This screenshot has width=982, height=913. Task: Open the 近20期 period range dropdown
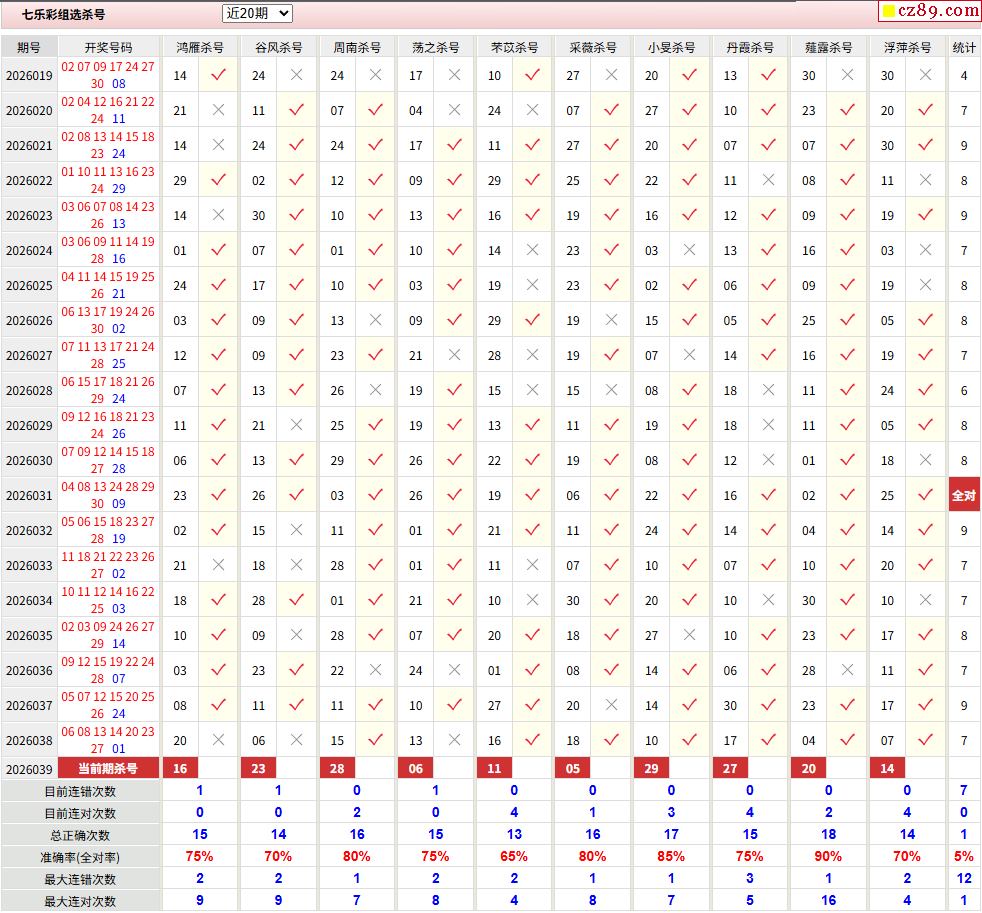257,13
